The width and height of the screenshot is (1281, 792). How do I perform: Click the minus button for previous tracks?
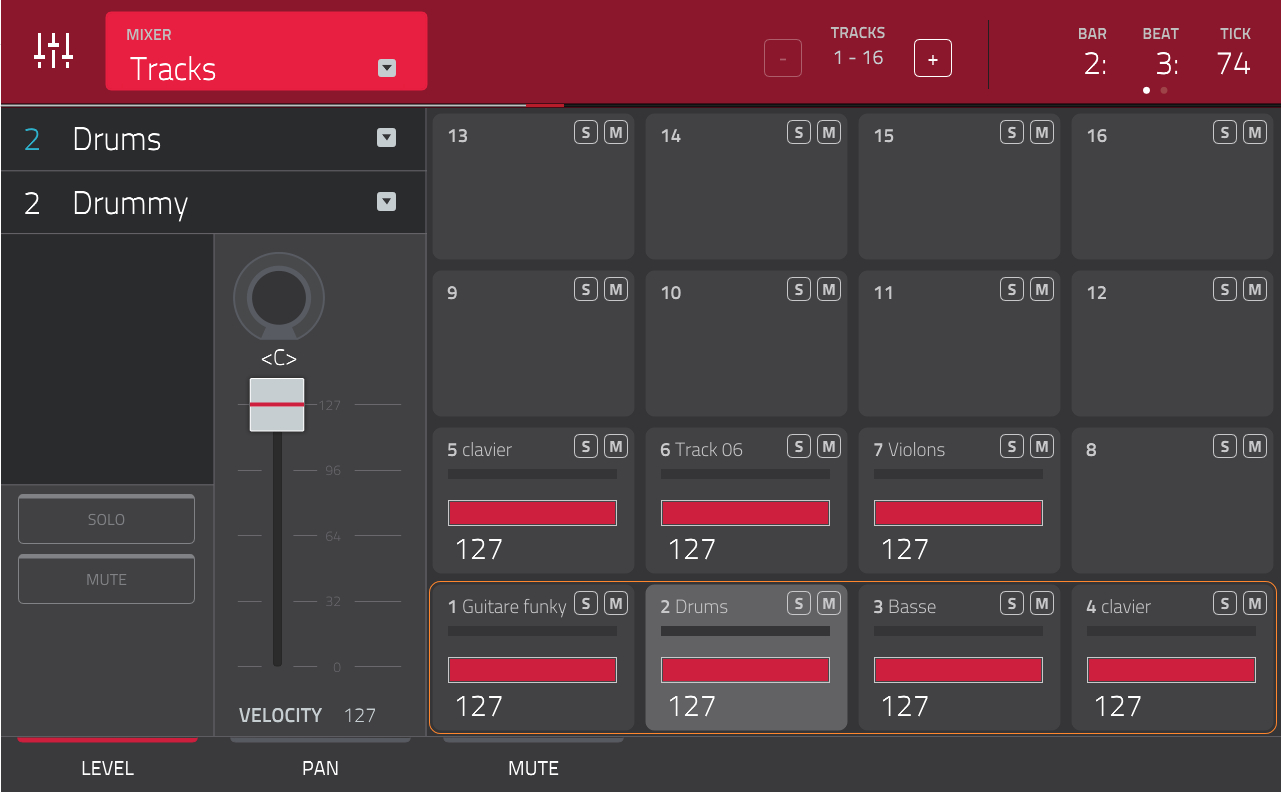783,58
